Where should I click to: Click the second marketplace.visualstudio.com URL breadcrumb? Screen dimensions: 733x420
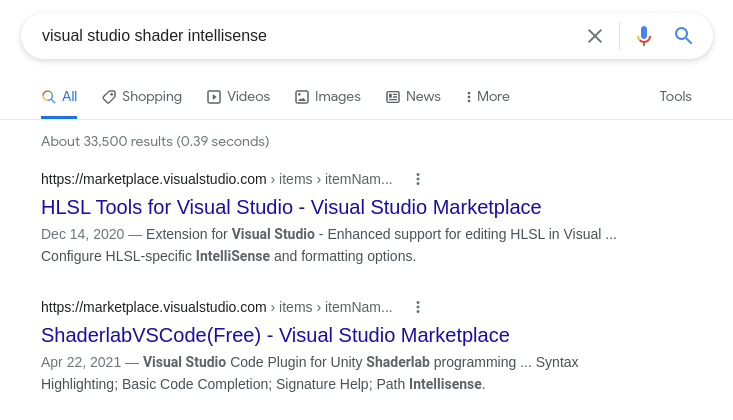click(x=154, y=307)
